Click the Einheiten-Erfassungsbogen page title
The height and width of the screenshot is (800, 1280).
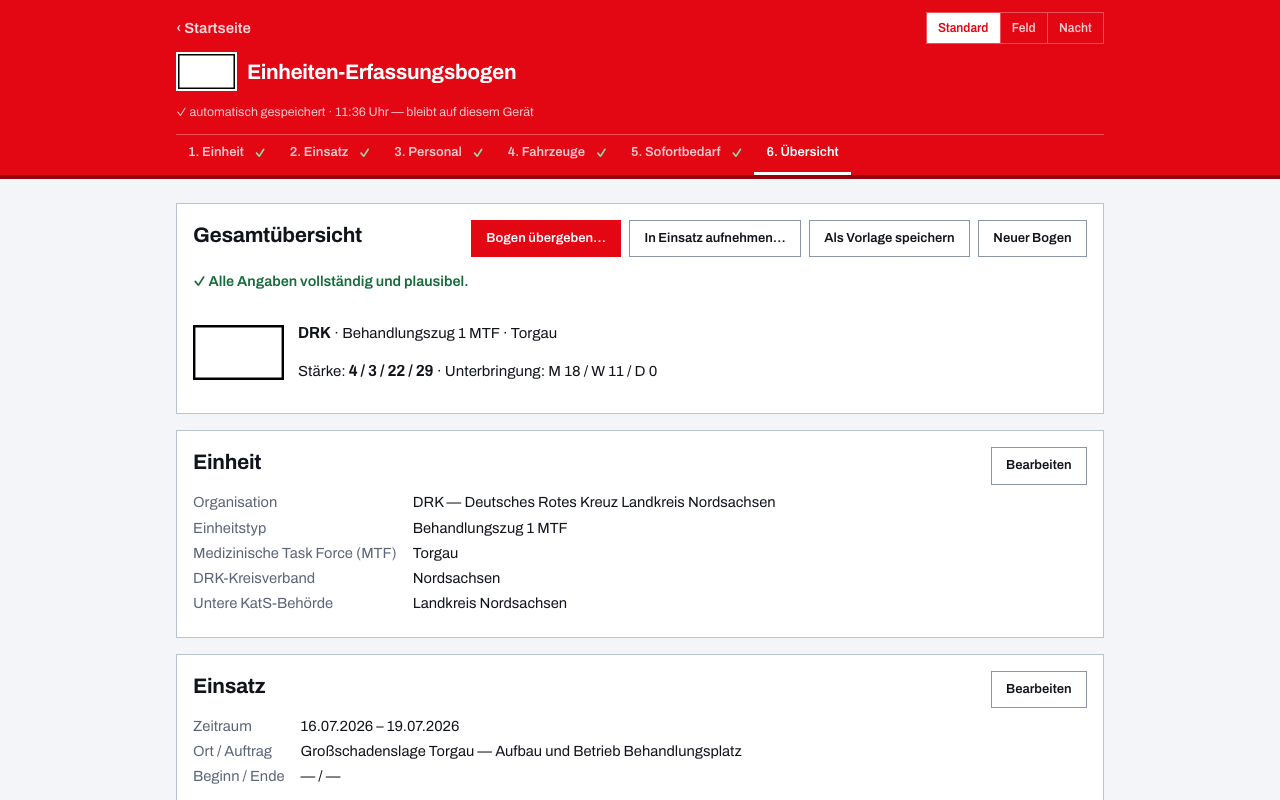pyautogui.click(x=382, y=72)
